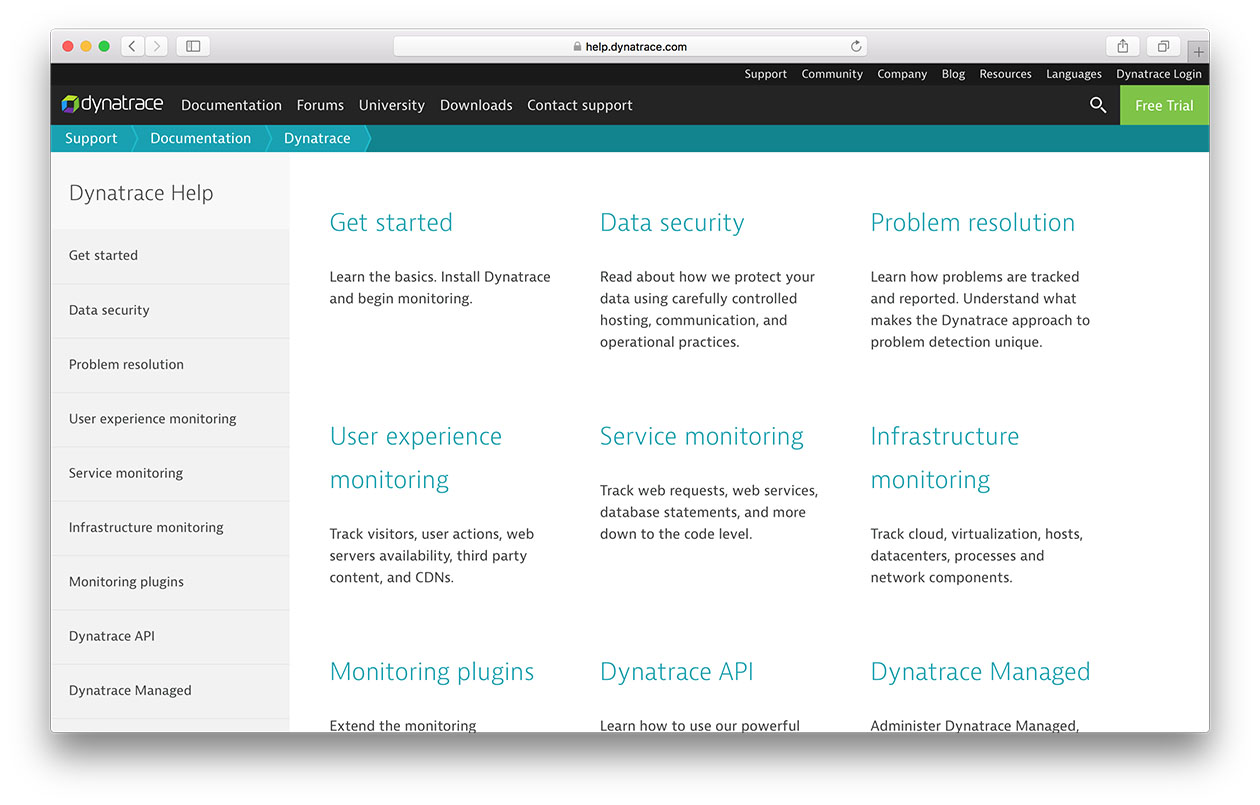
Task: Click the Dynatrace Managed heading link
Action: pyautogui.click(x=981, y=671)
